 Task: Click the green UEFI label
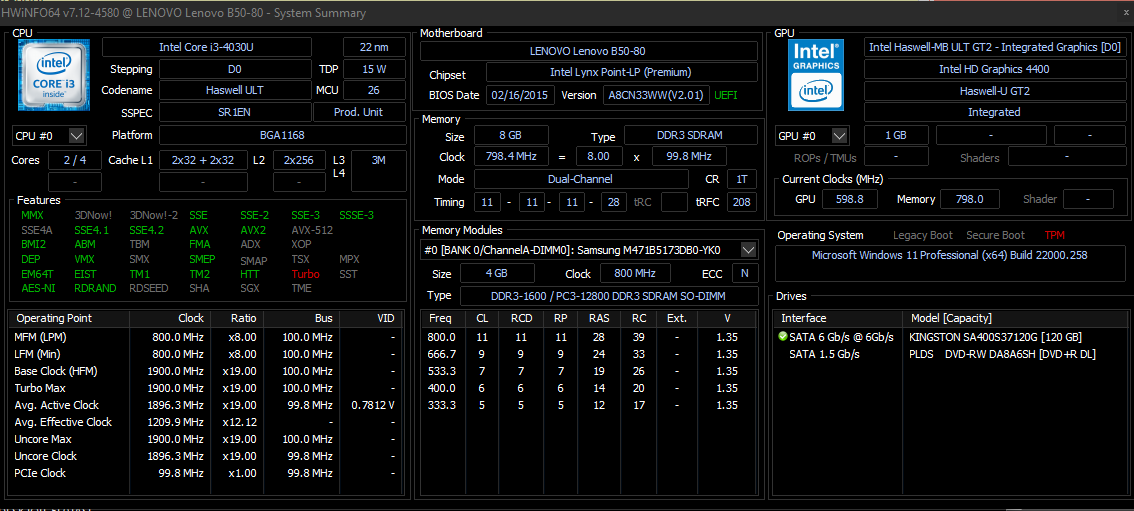(726, 95)
